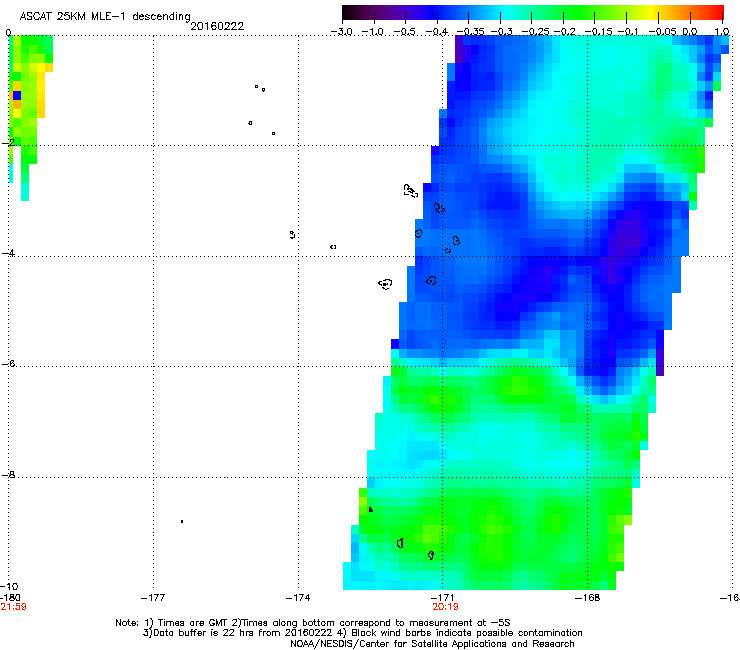
Task: Select the "-171" longitude axis label
Action: 442,598
